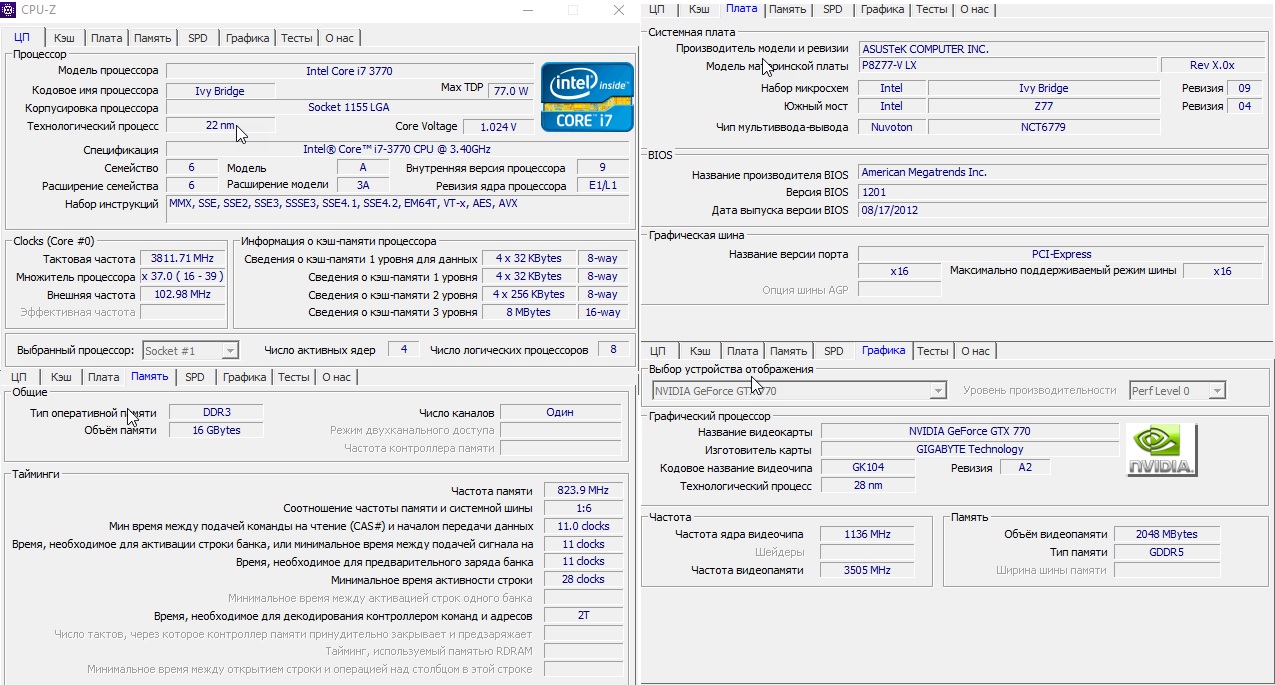The height and width of the screenshot is (685, 1275).
Task: Open the Кэш tab above Выбор устройства отображения
Action: [701, 351]
